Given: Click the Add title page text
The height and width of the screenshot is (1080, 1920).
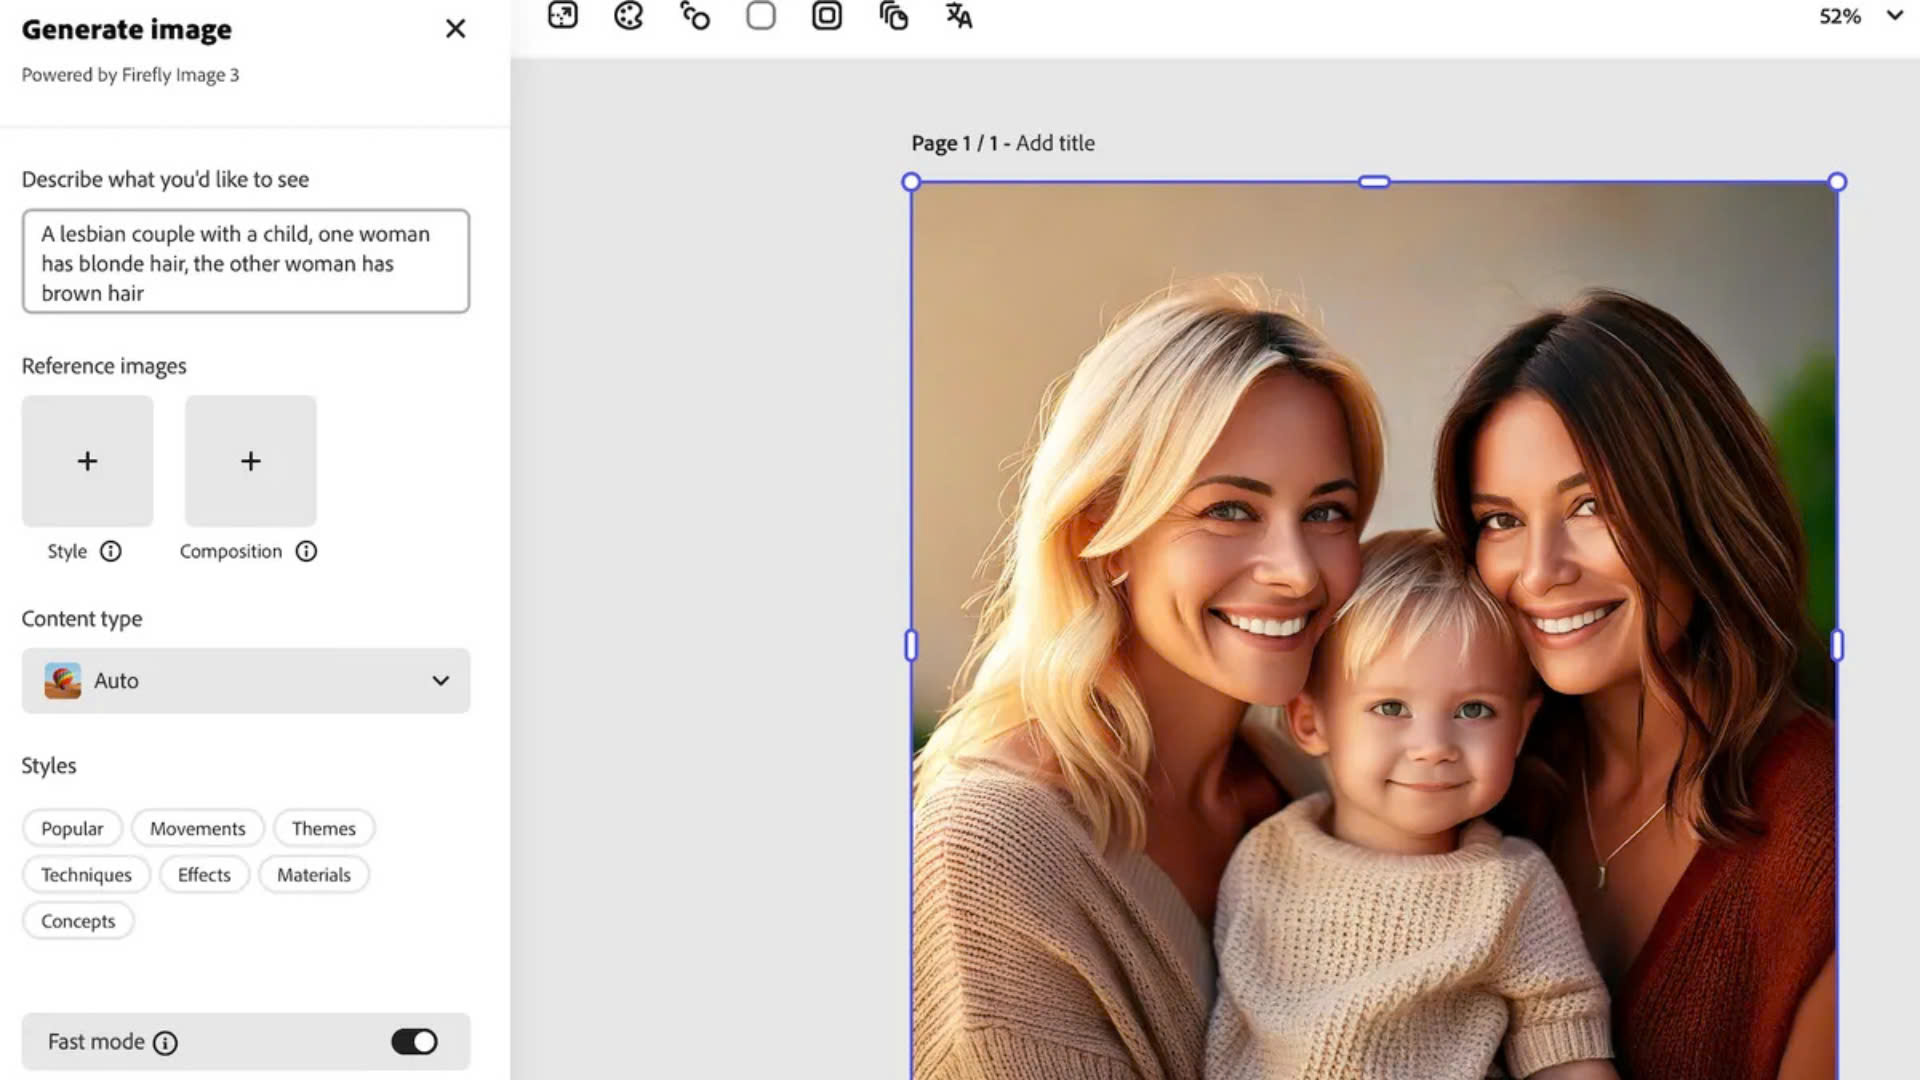Looking at the screenshot, I should tap(1055, 143).
